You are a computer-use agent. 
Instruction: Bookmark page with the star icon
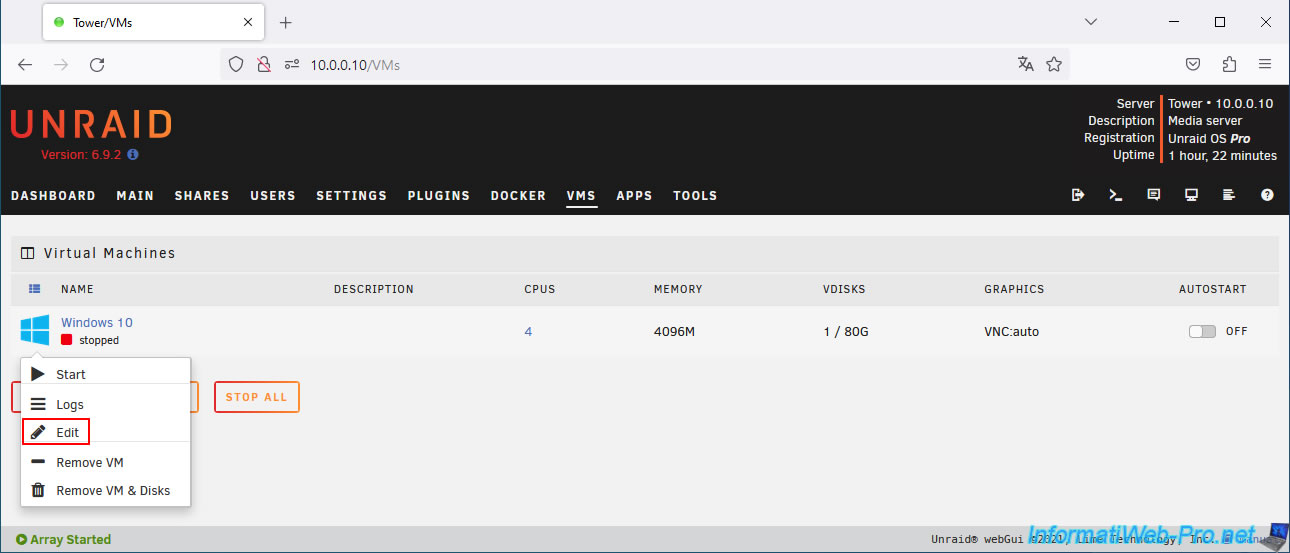[1054, 64]
